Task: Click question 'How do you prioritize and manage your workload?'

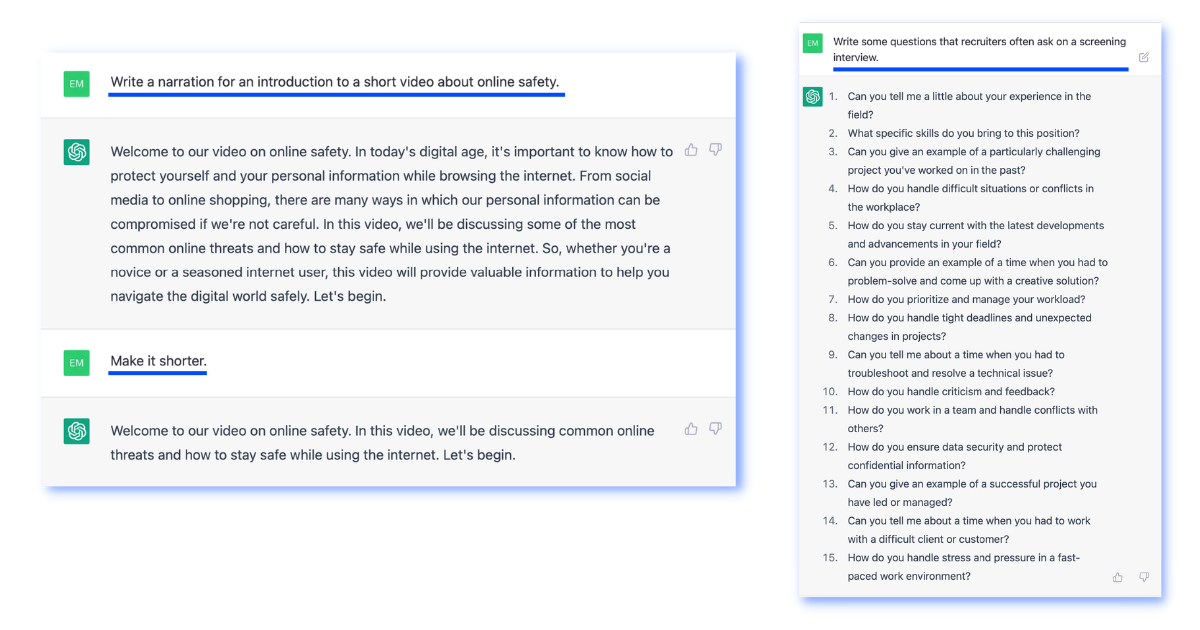Action: (x=966, y=299)
